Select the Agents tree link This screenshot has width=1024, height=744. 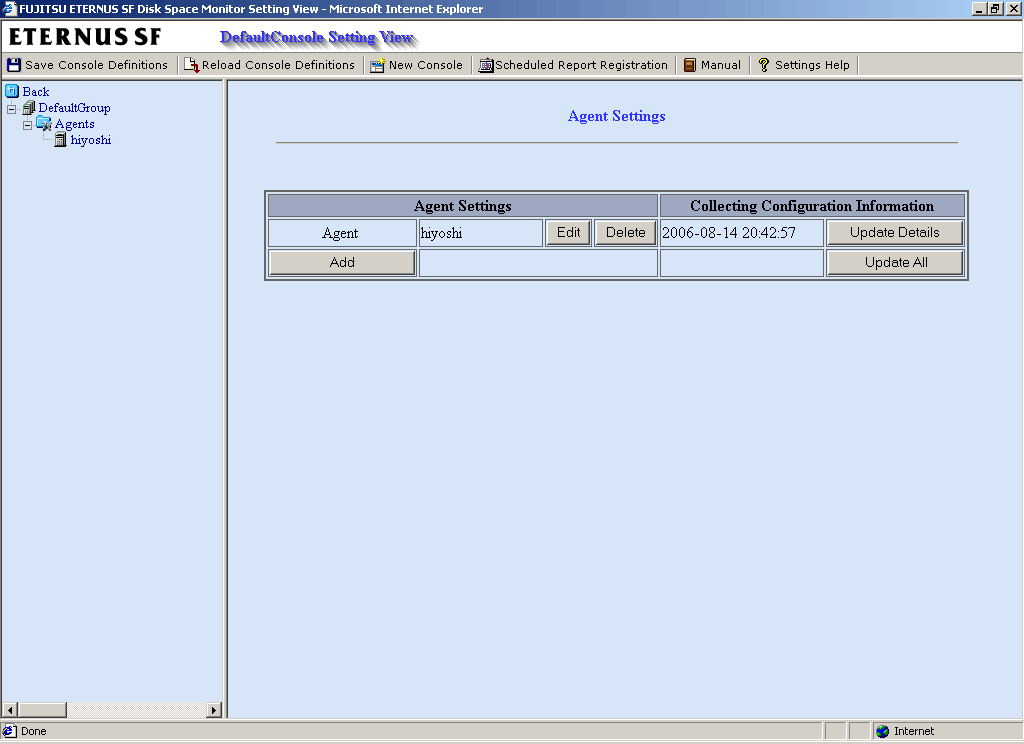coord(74,124)
